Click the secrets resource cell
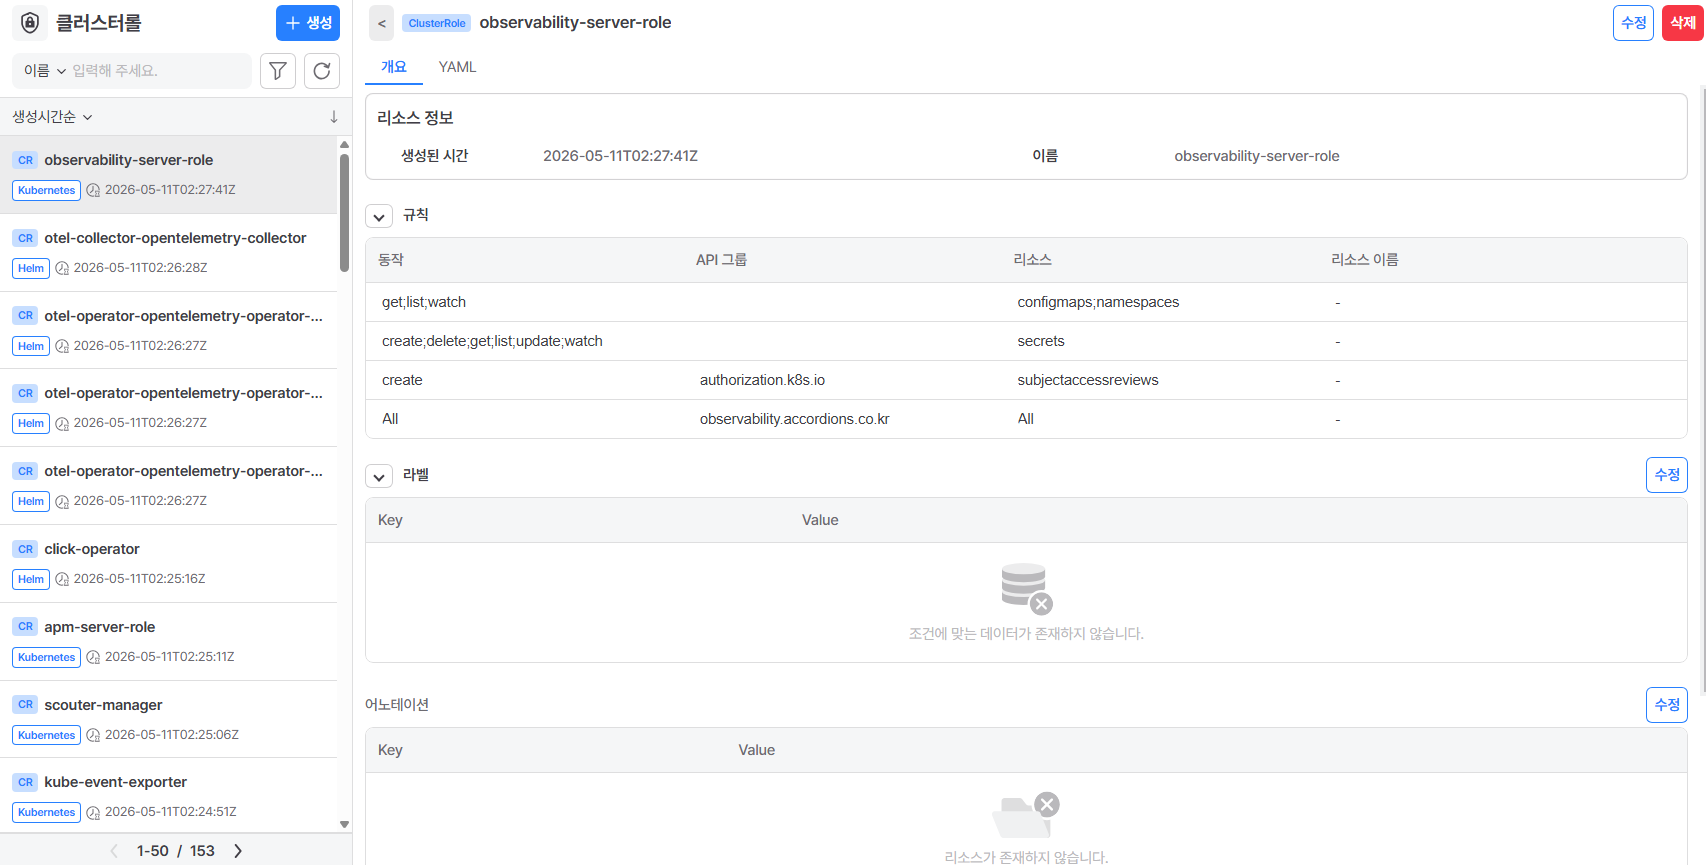 tap(1041, 341)
